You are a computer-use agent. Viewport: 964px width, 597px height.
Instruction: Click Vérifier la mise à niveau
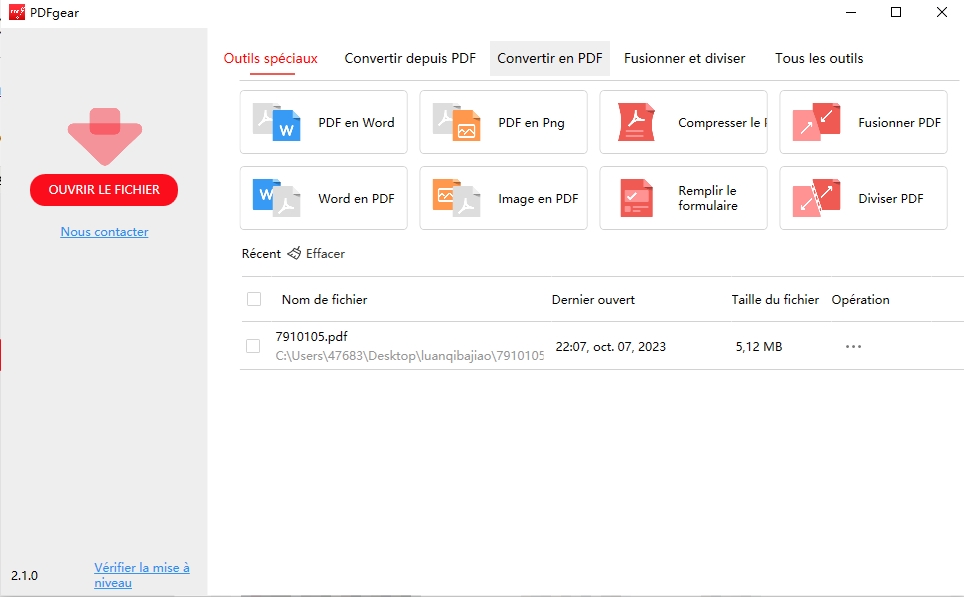(141, 574)
